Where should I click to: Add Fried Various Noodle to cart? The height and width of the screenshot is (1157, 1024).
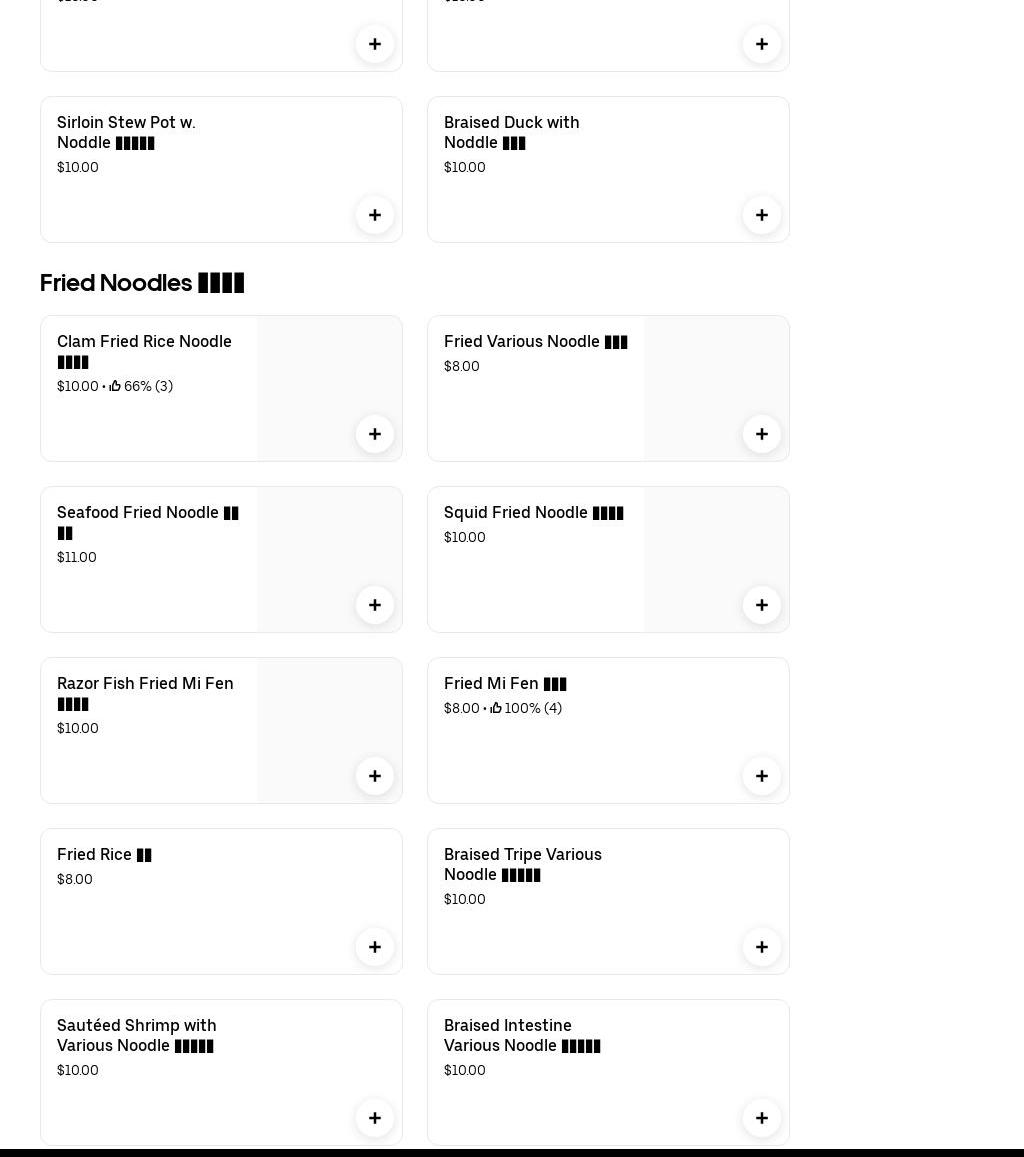click(762, 434)
